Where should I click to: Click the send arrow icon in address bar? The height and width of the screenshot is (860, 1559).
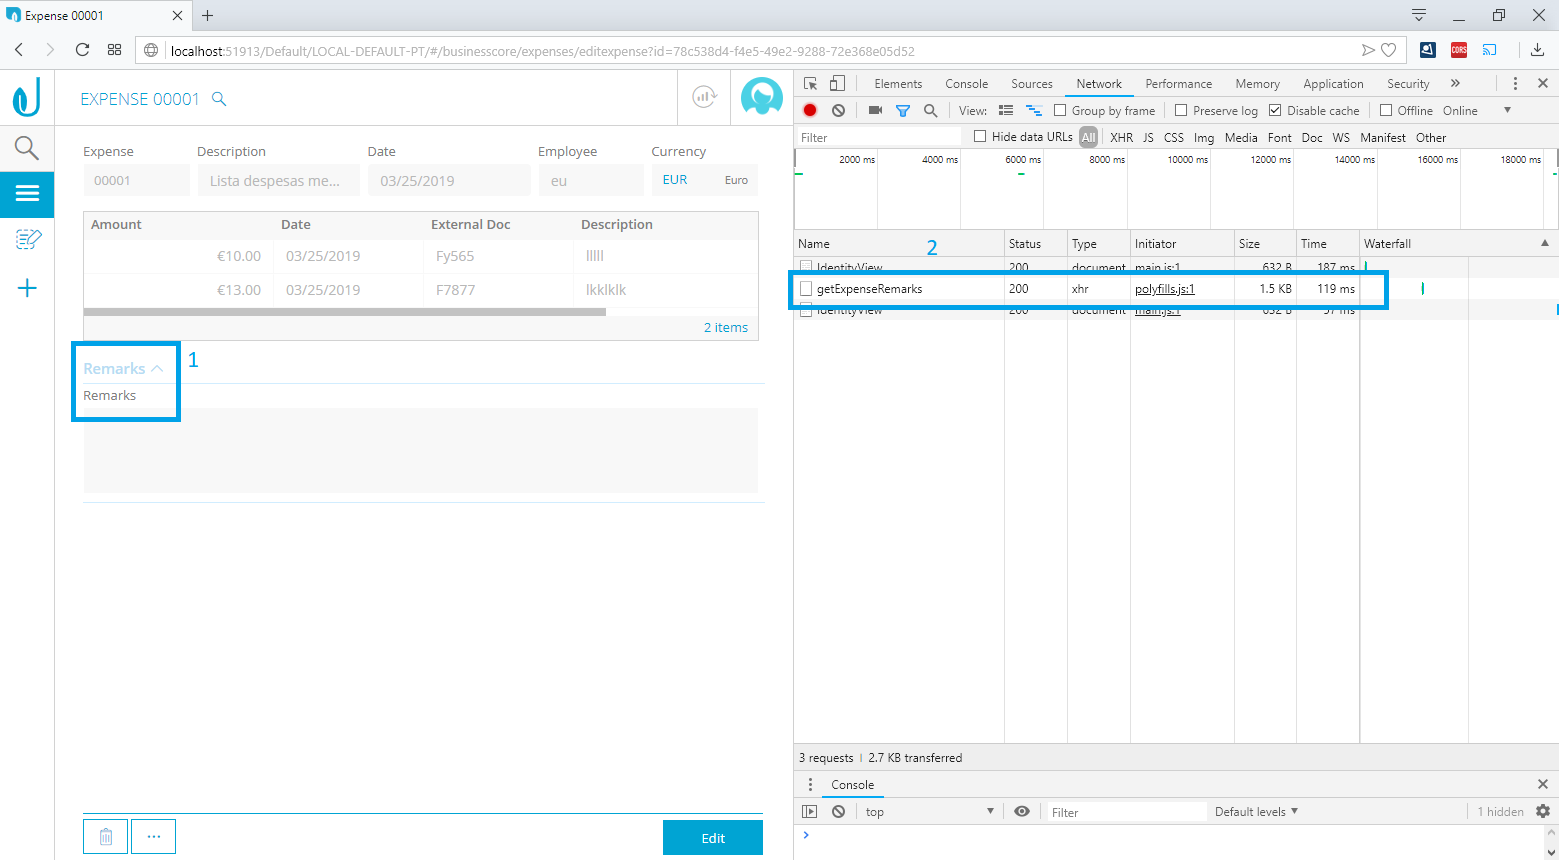tap(1368, 50)
